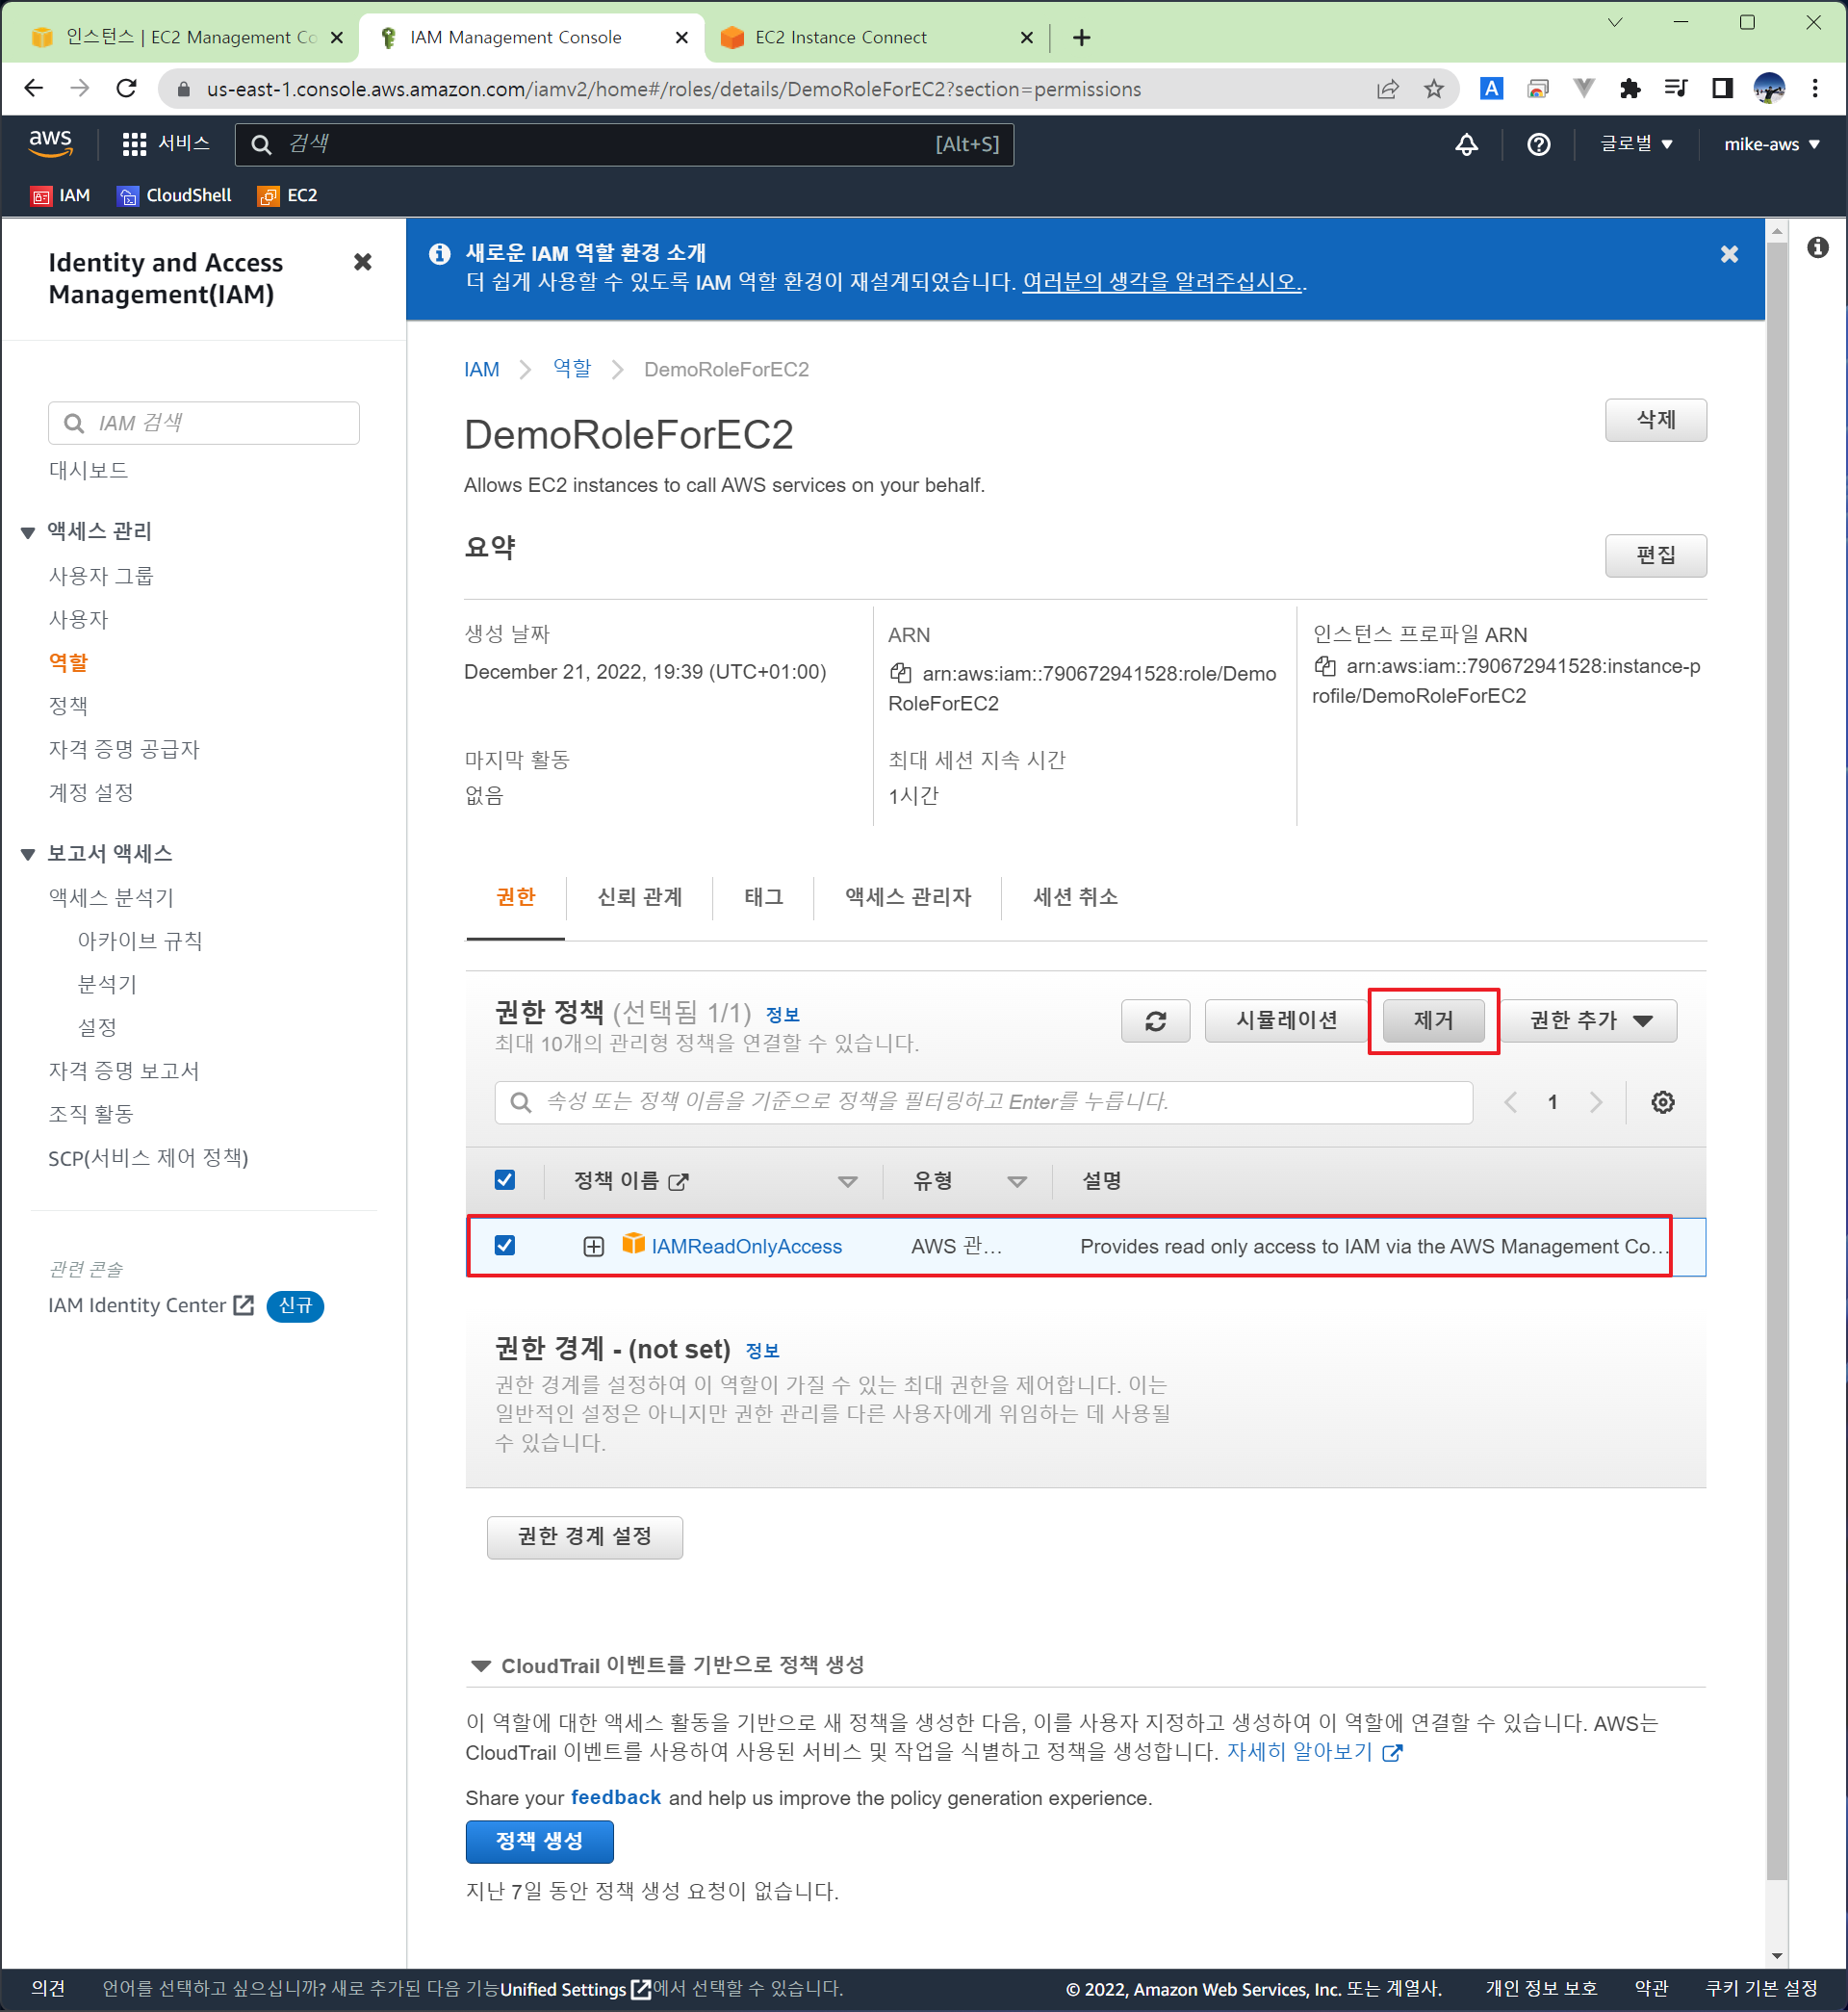
Task: Close the IAM navigation sidebar
Action: (x=363, y=262)
